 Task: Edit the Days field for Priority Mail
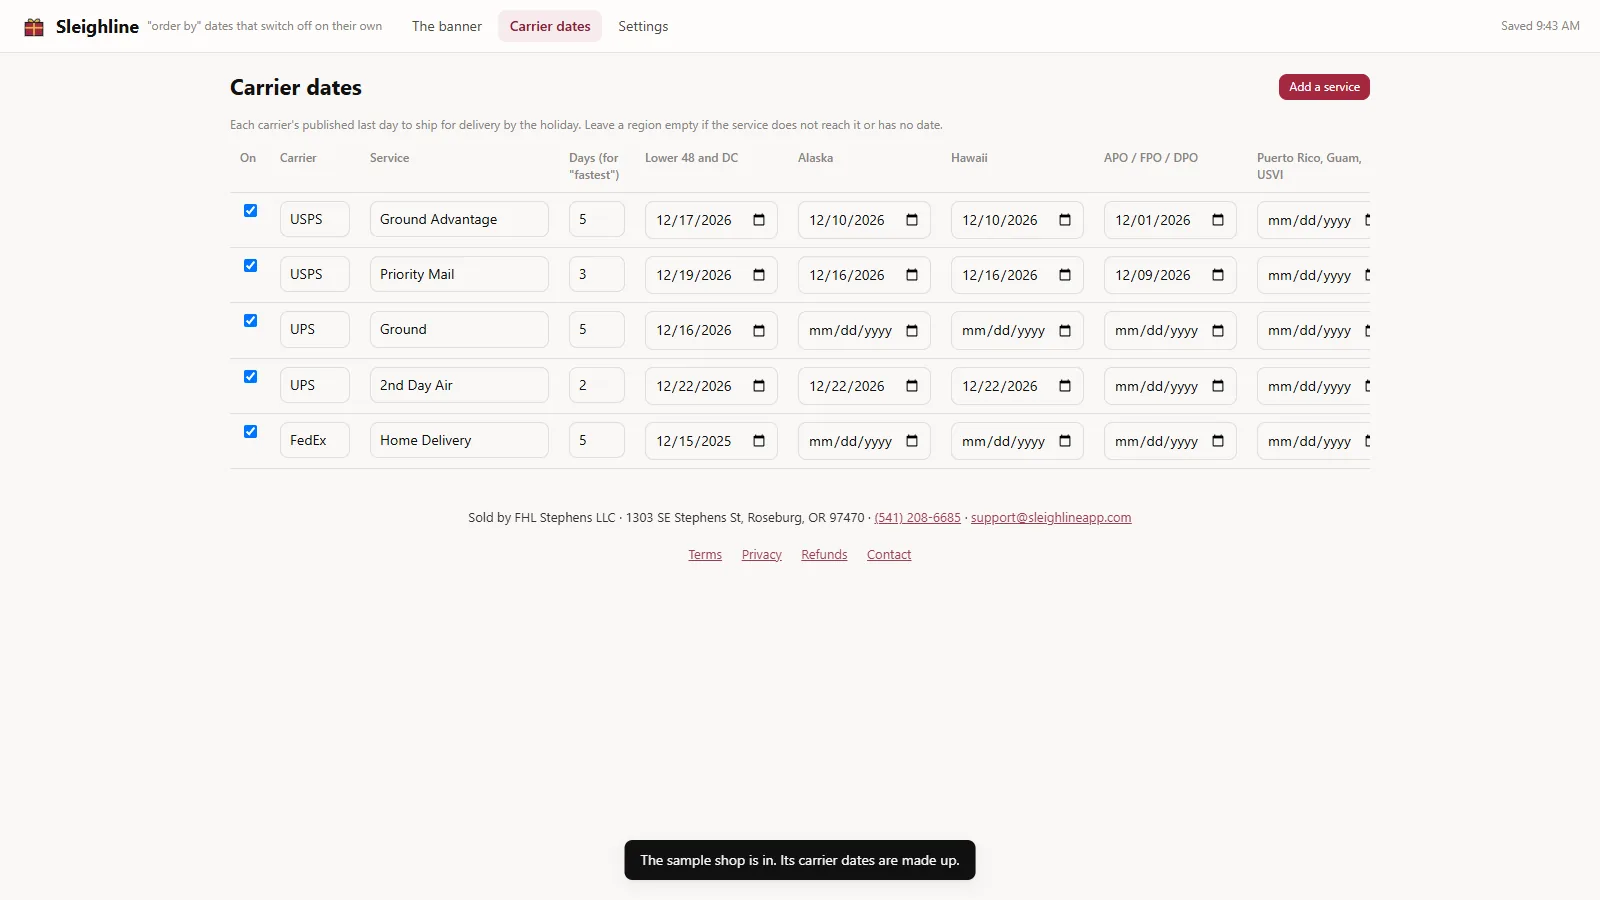pyautogui.click(x=597, y=274)
